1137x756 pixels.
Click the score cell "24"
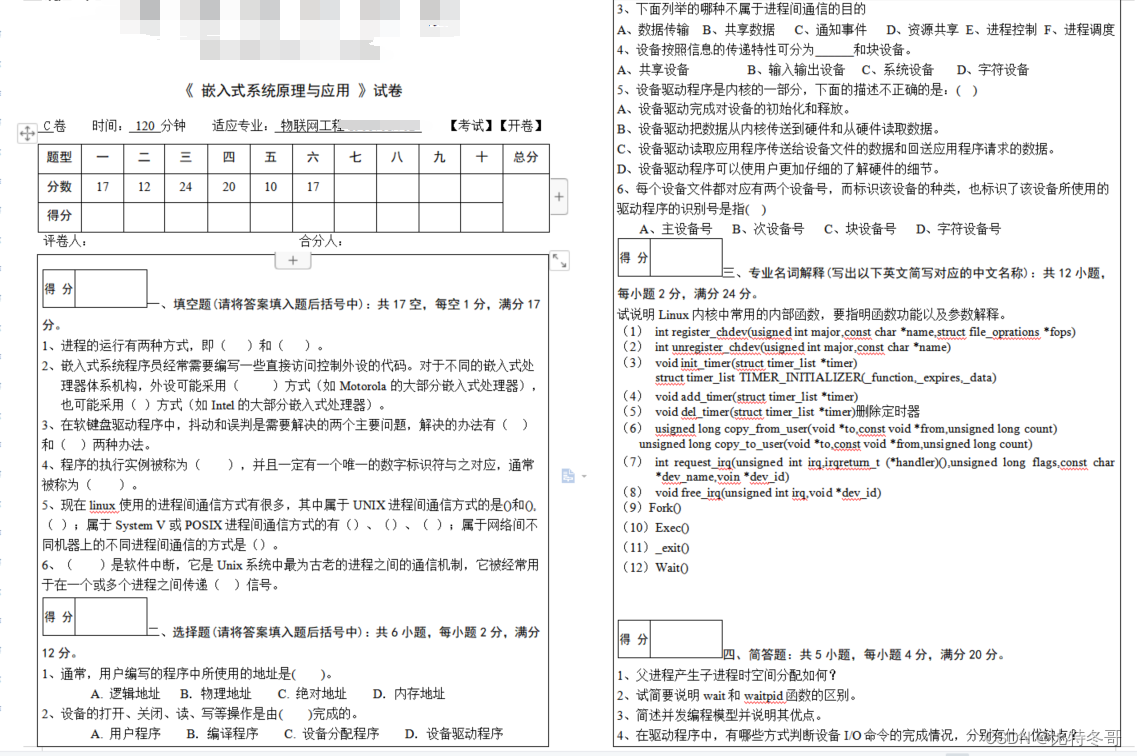[x=186, y=187]
